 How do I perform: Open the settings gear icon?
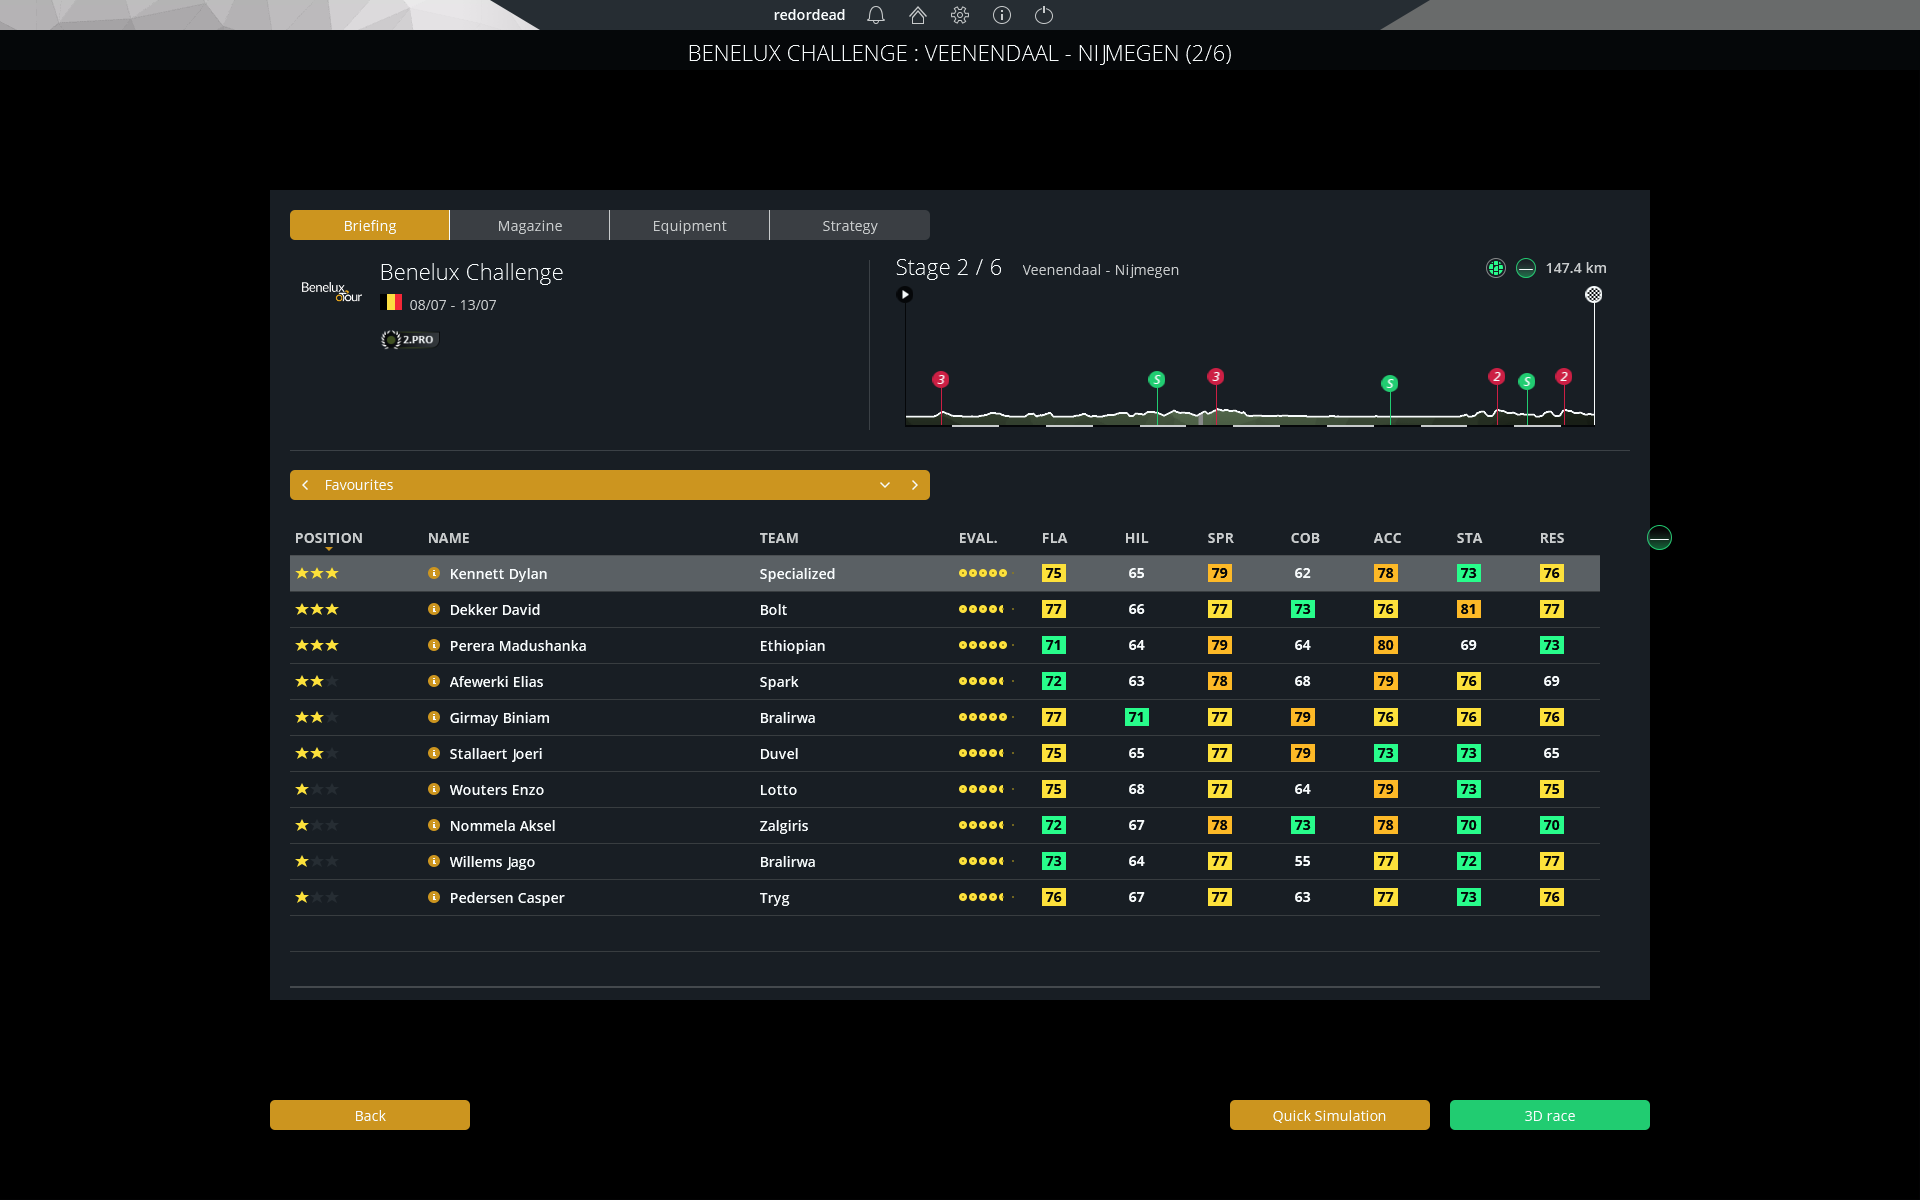pos(960,15)
